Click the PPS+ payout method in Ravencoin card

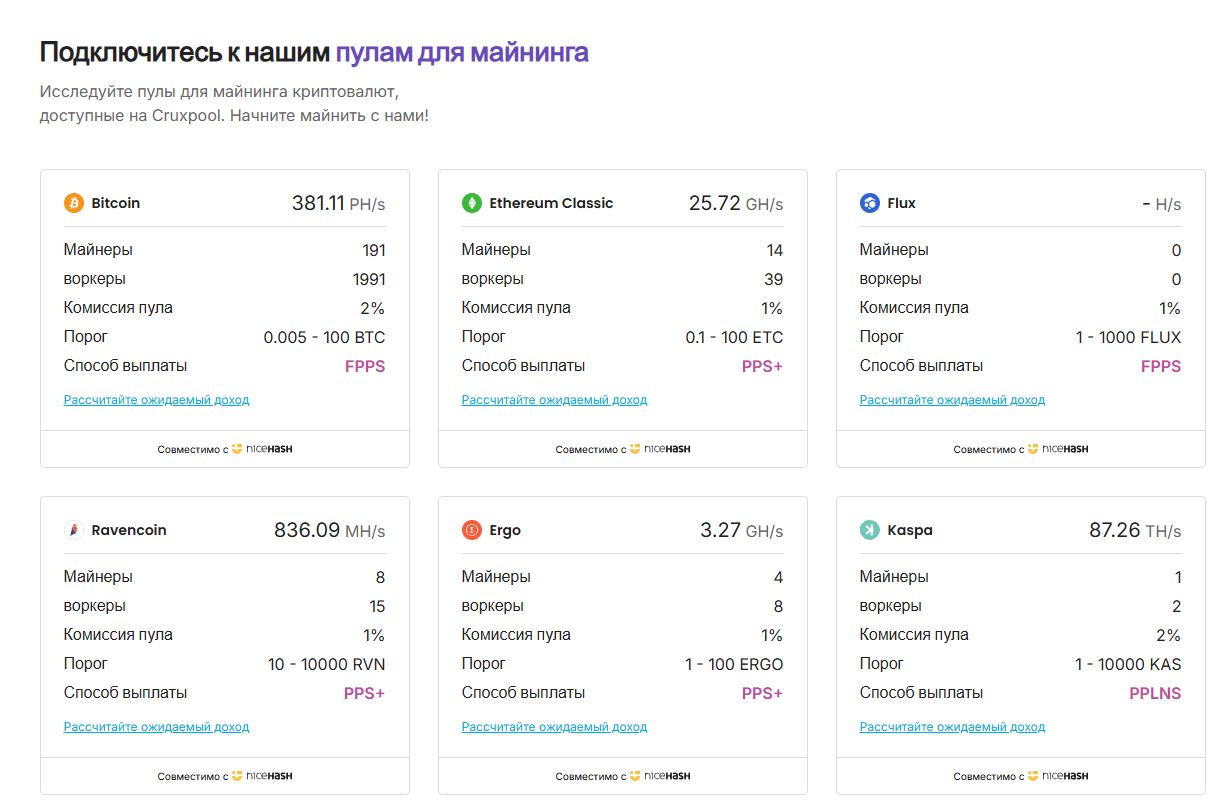pyautogui.click(x=365, y=694)
